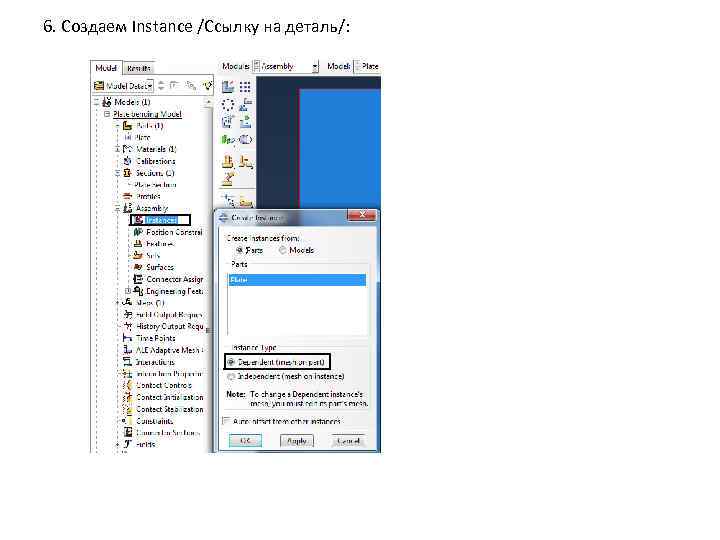
Task: Close the Create Instance dialog
Action: (x=362, y=215)
